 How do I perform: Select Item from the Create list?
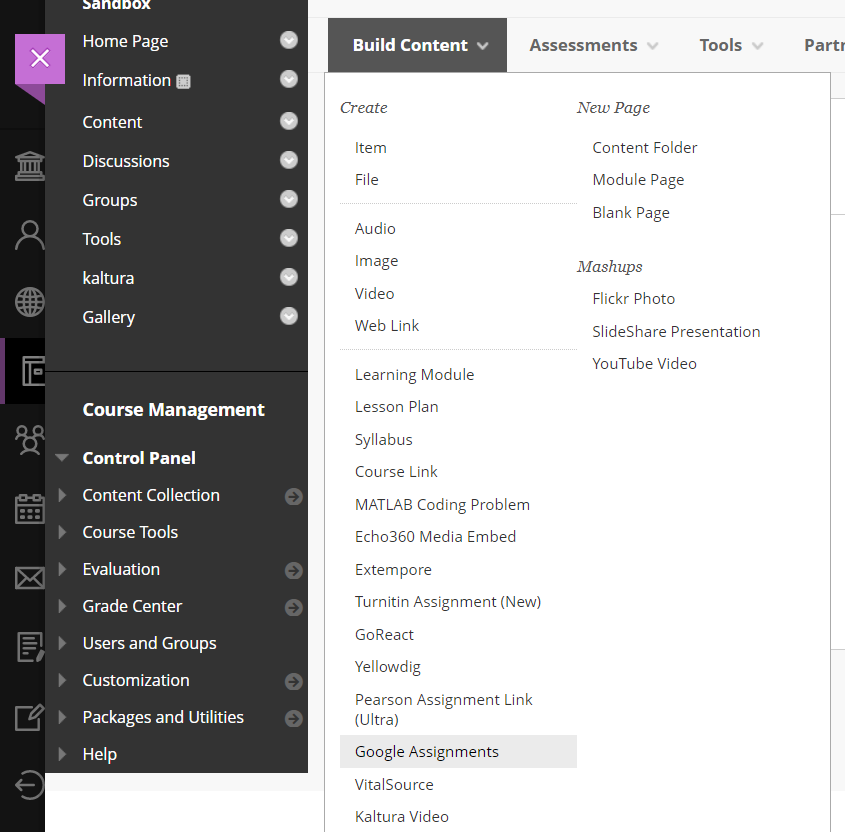tap(371, 148)
